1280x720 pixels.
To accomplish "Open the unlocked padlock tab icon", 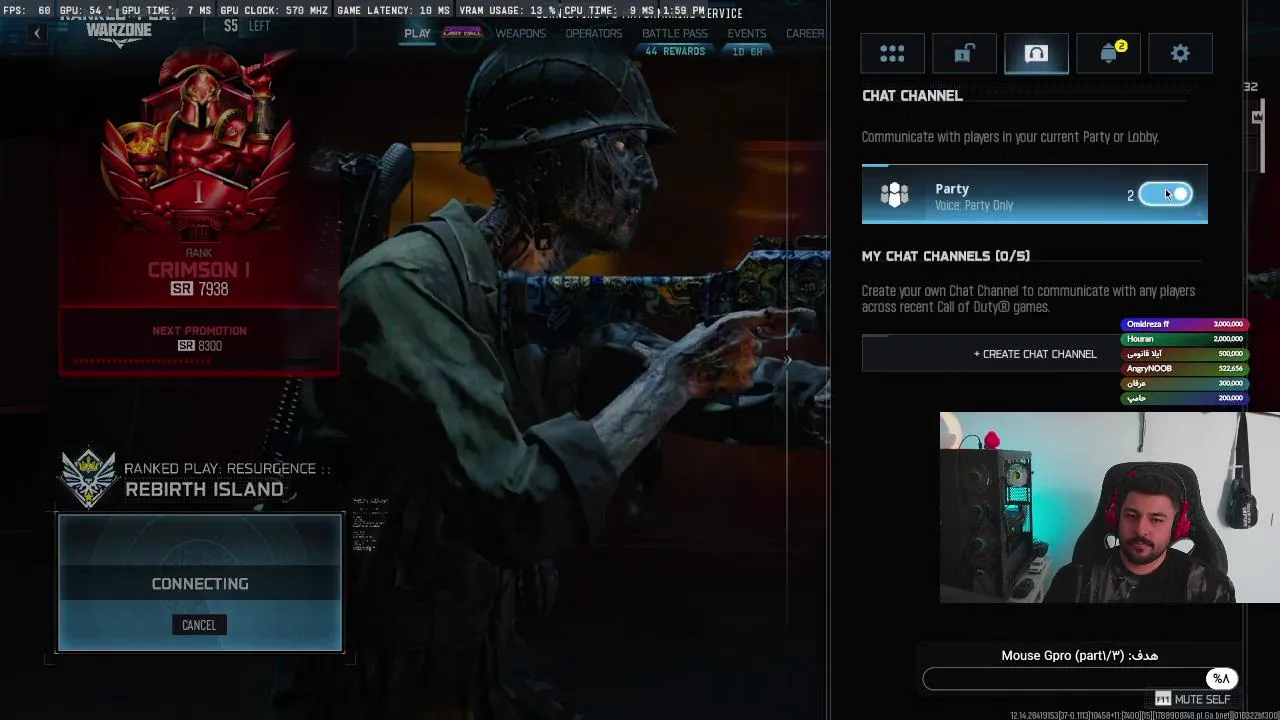I will pos(964,54).
